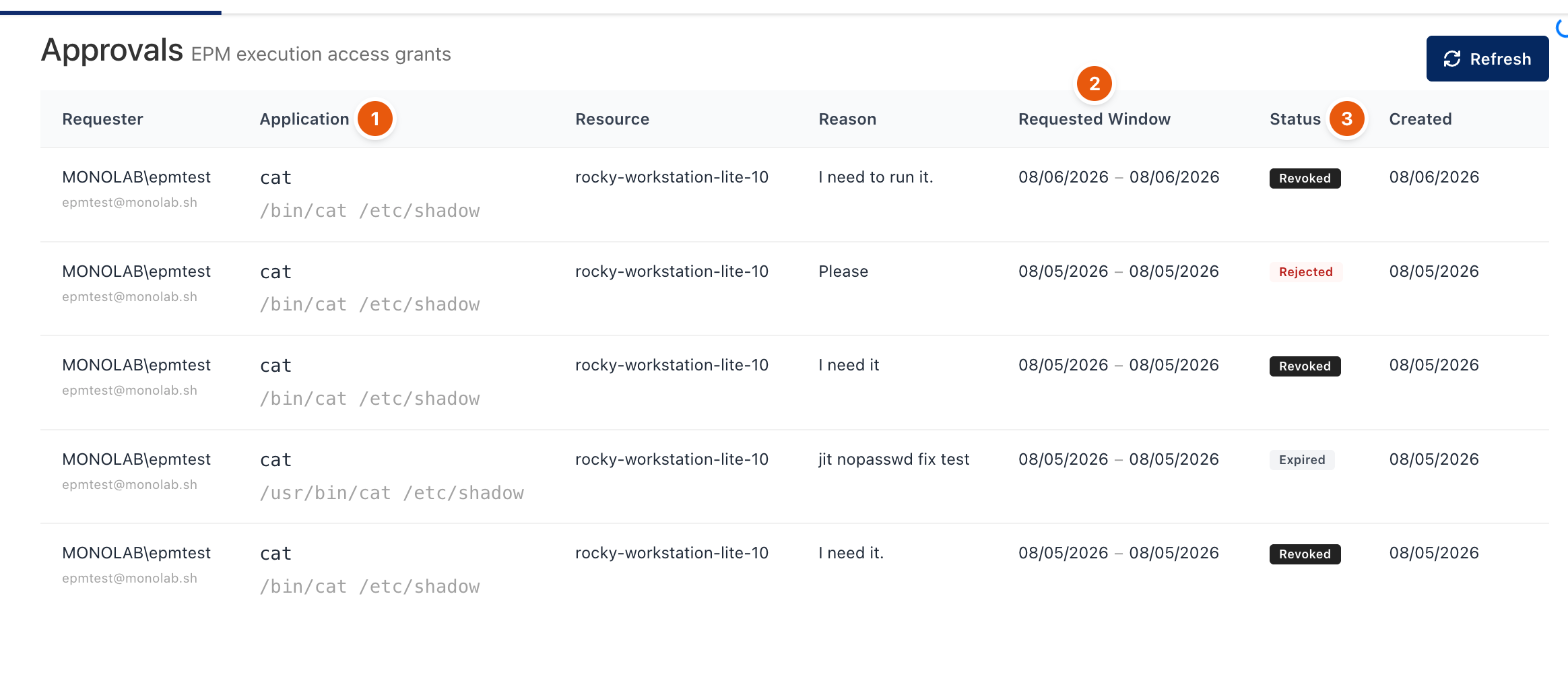Click the '/usr/bin/cat /etc/shadow' command text

[392, 493]
